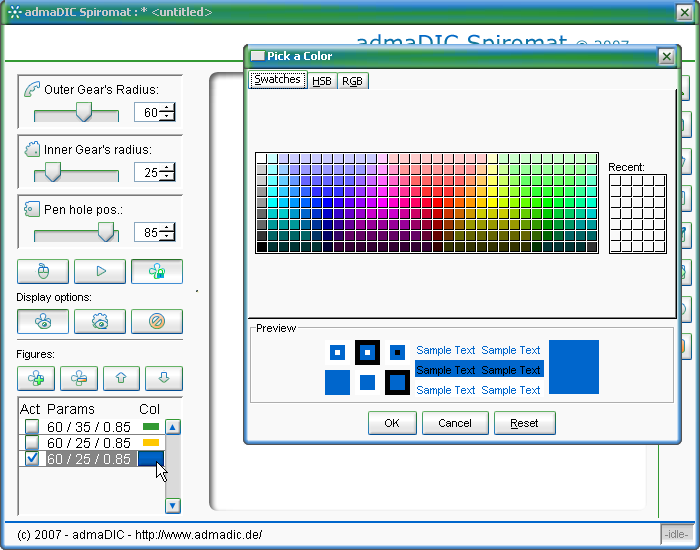
Task: Click the mouse-draw mode icon button
Action: pyautogui.click(x=43, y=271)
